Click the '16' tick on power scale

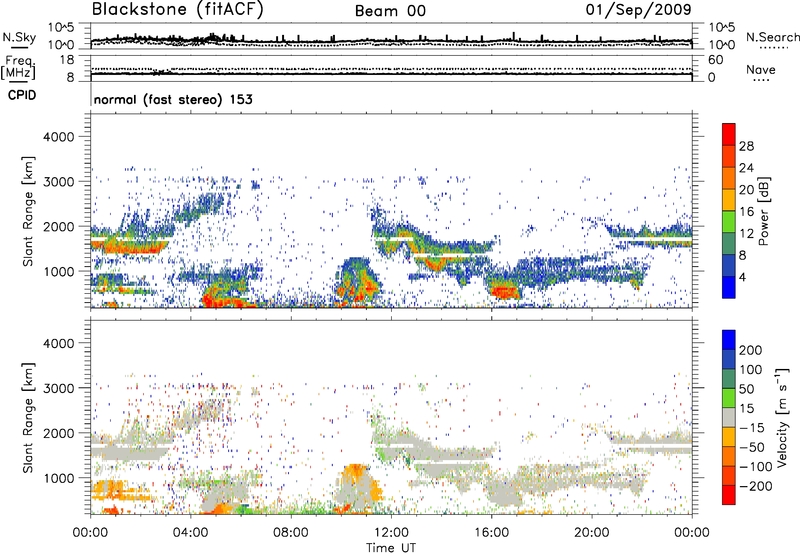(746, 212)
